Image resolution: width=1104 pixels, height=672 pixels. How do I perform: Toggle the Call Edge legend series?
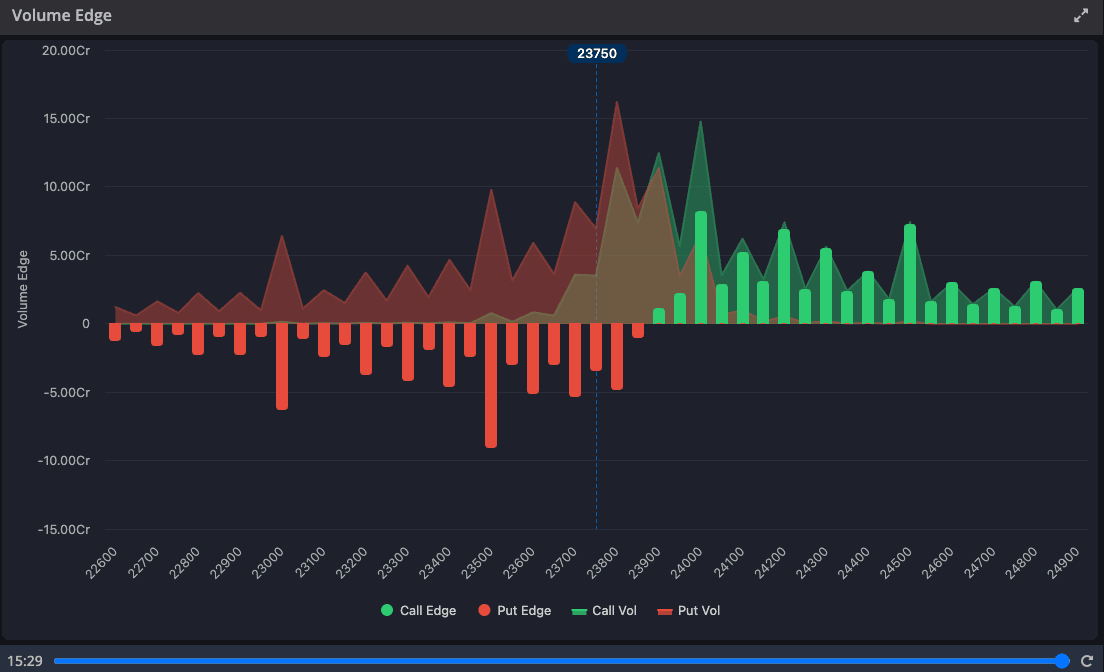(418, 610)
